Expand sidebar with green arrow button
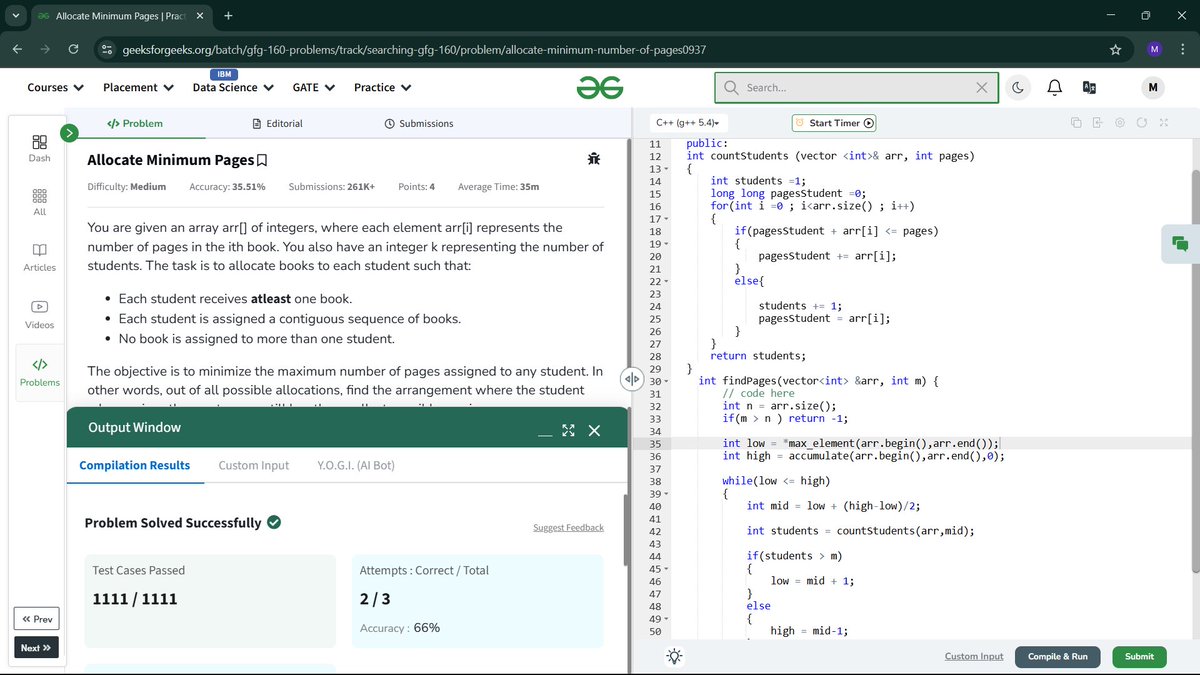 pos(69,132)
